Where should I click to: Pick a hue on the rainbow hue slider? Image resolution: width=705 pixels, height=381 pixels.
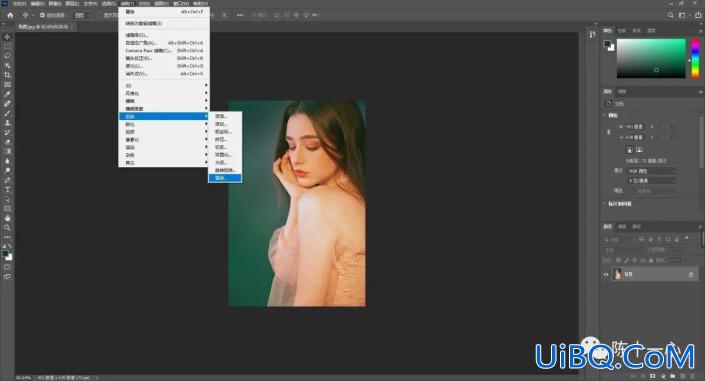(x=695, y=58)
